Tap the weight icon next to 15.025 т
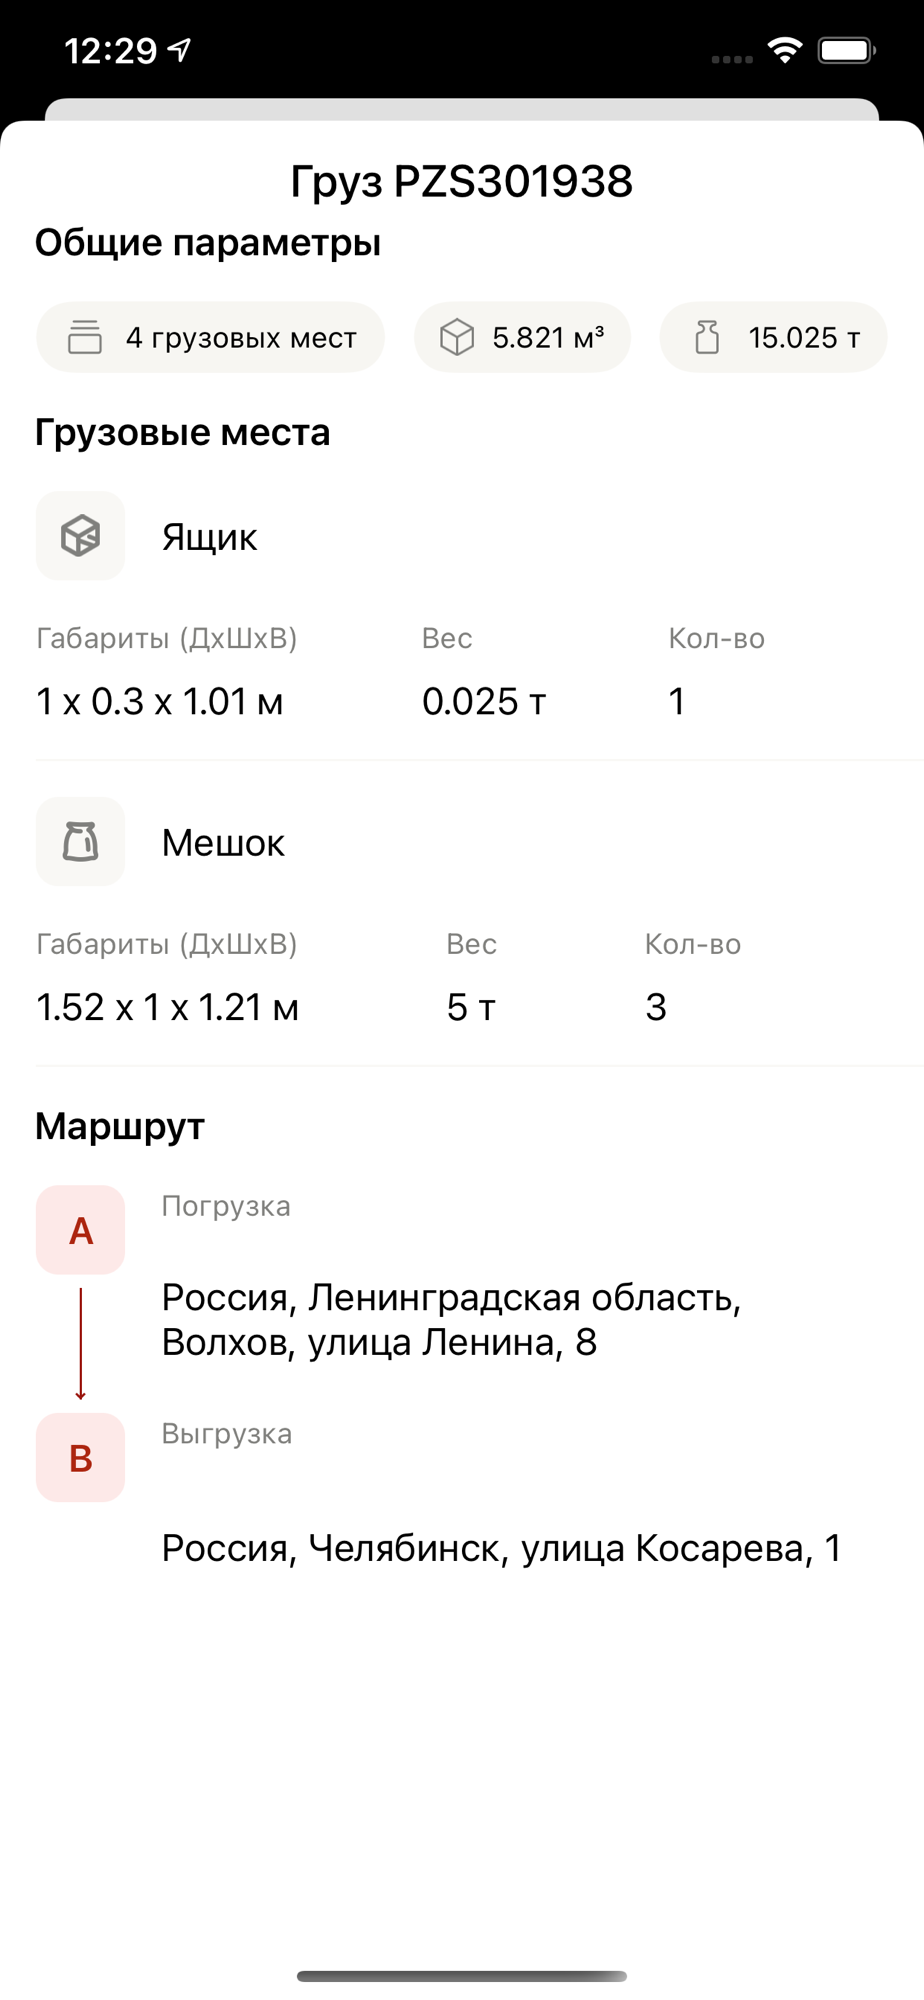 [x=707, y=337]
